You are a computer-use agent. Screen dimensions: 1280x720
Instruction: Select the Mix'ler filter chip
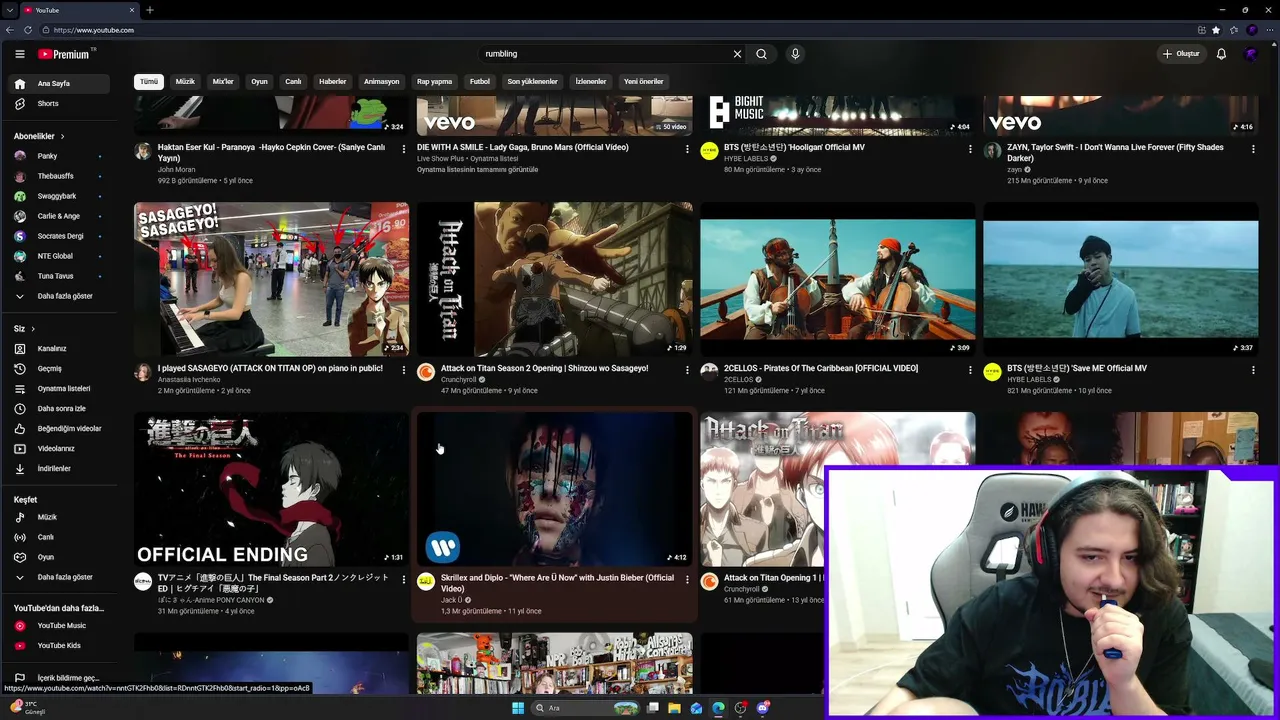pos(223,82)
